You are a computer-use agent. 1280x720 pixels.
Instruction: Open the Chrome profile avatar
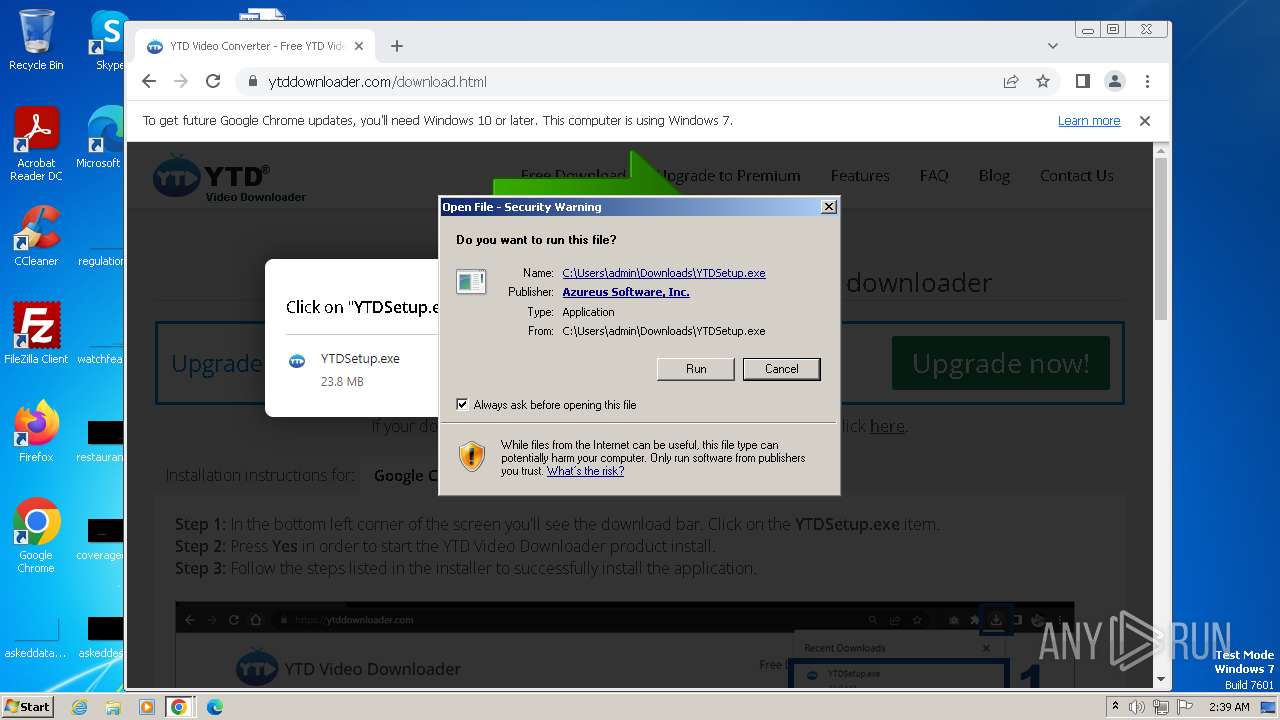point(1115,82)
